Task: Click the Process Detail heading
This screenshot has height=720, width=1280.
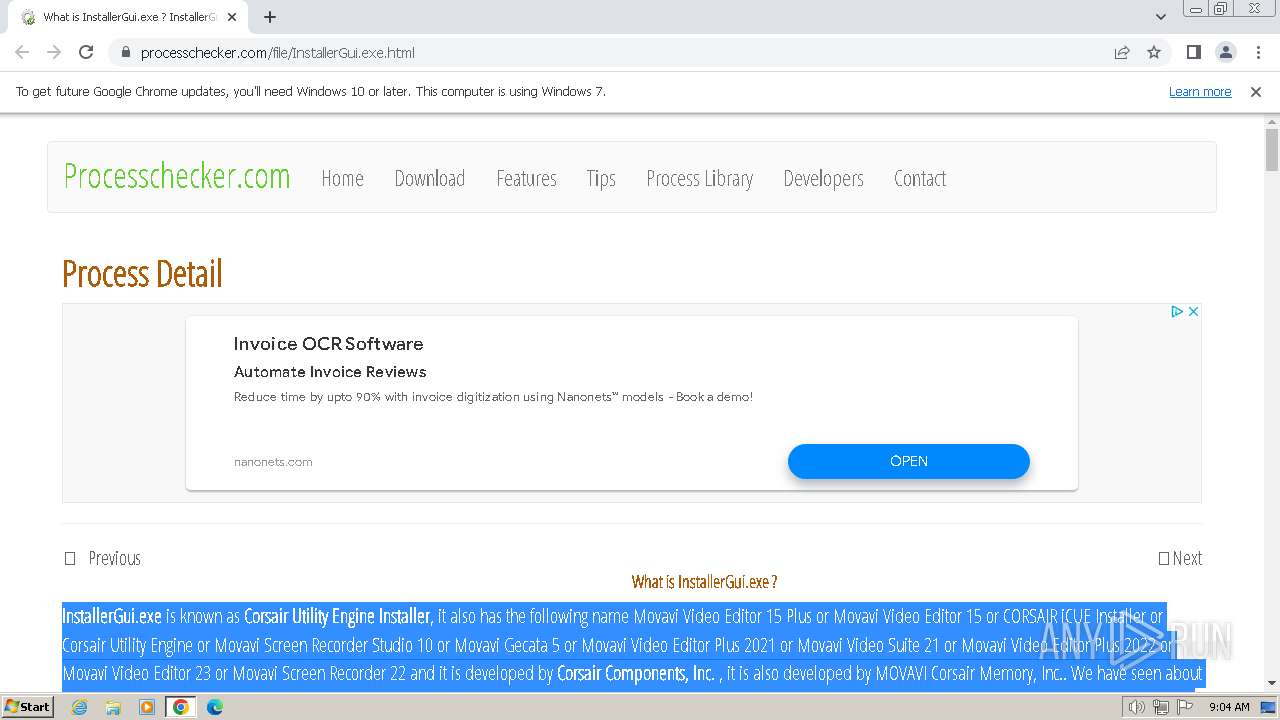Action: tap(142, 273)
